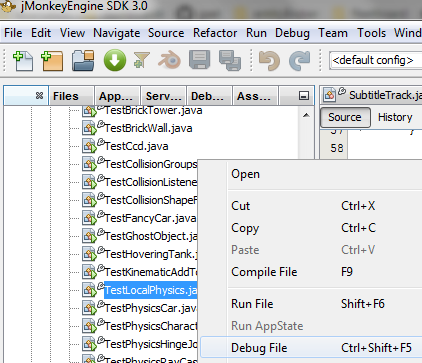Click the Source editor view button
This screenshot has width=422, height=363.
[x=345, y=117]
